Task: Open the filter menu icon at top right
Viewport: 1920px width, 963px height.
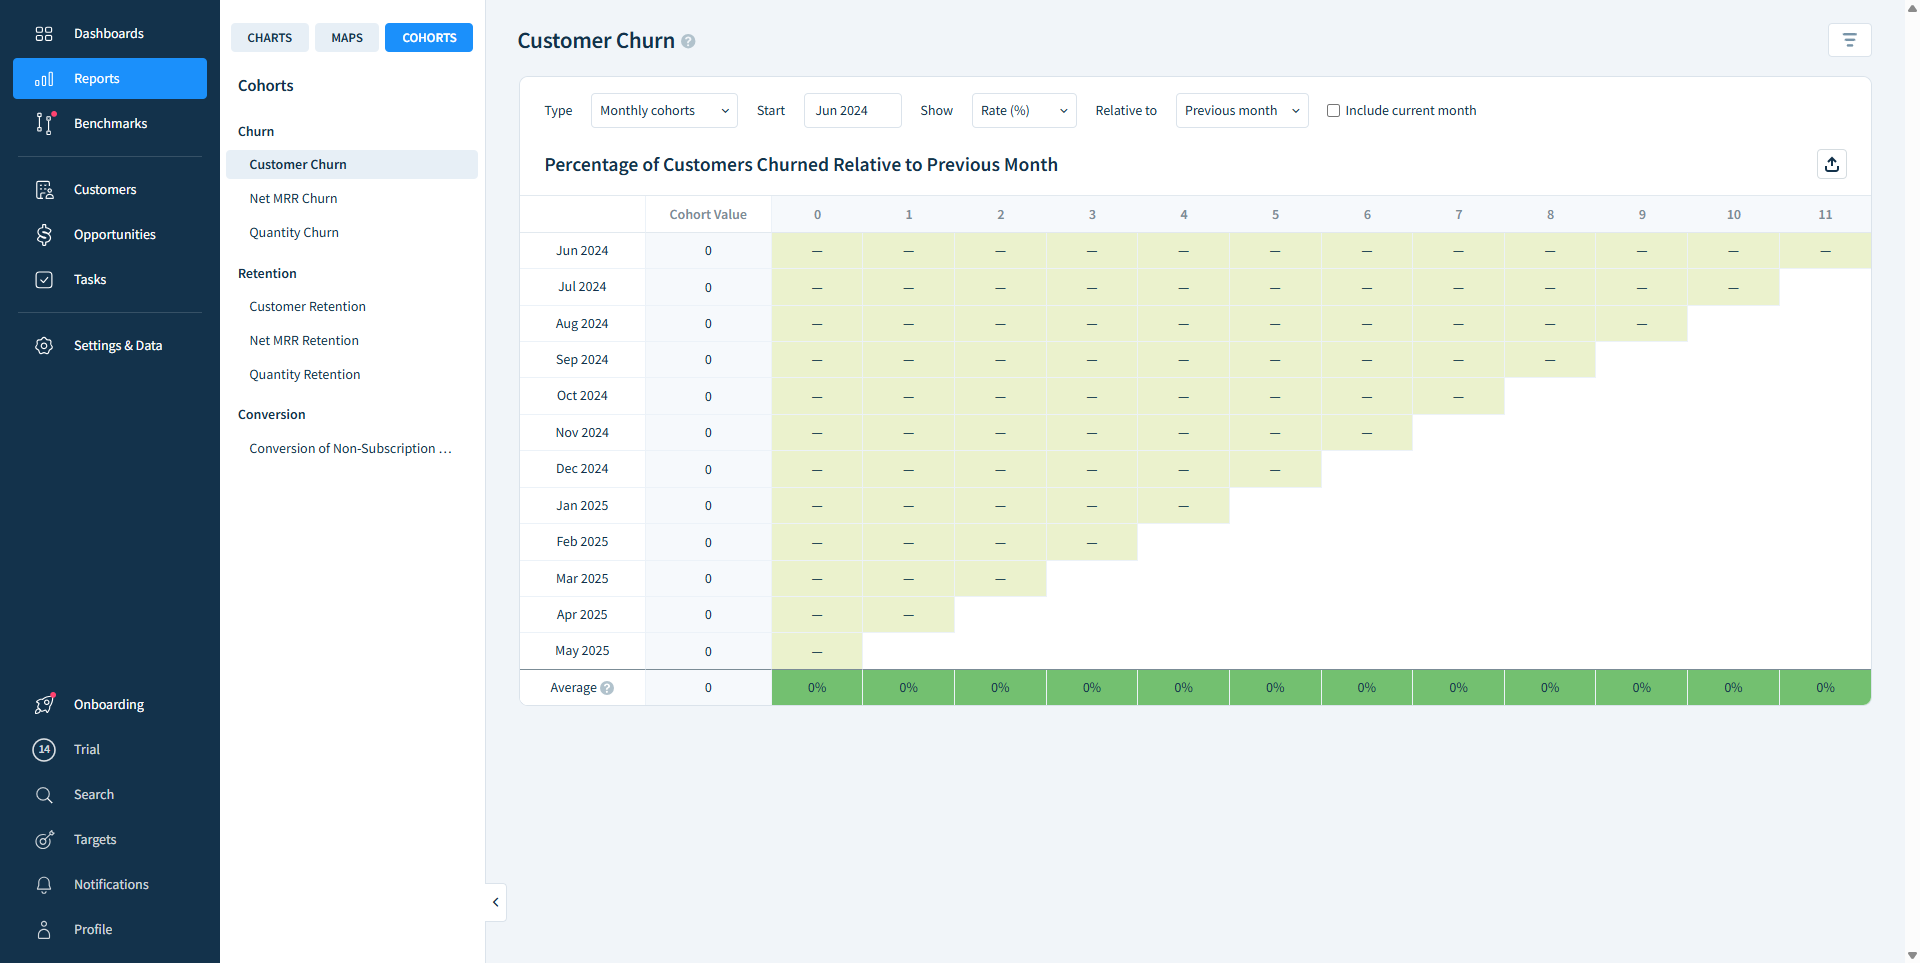Action: point(1849,40)
